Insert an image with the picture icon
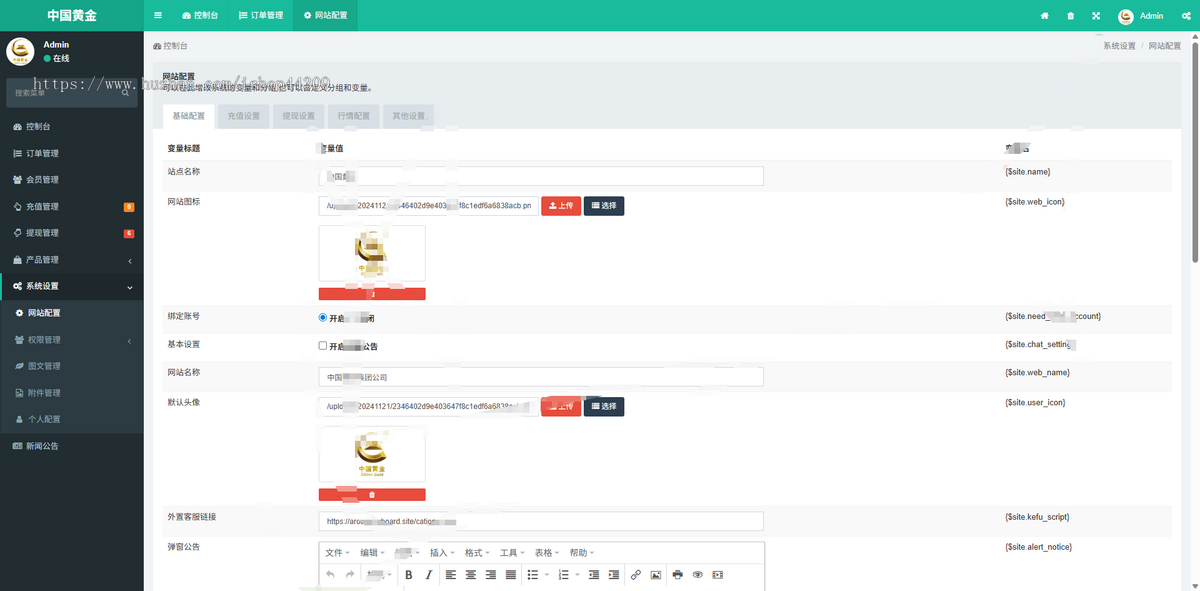Viewport: 1200px width, 591px height. pos(656,575)
